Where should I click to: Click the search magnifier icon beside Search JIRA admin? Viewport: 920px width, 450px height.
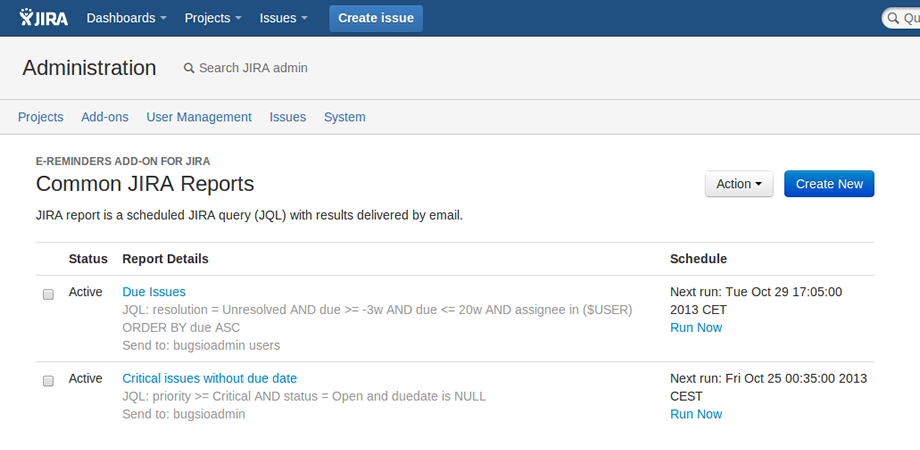[189, 68]
